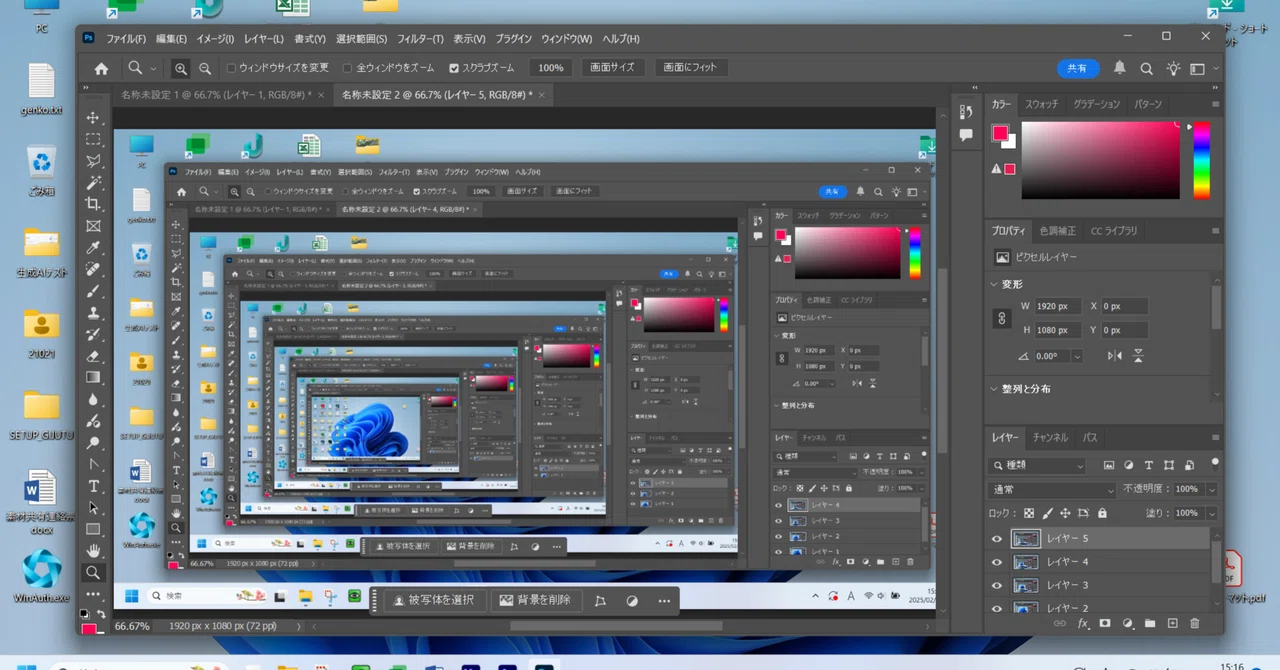Click the delete layer trash icon
The height and width of the screenshot is (670, 1280).
pos(1194,623)
